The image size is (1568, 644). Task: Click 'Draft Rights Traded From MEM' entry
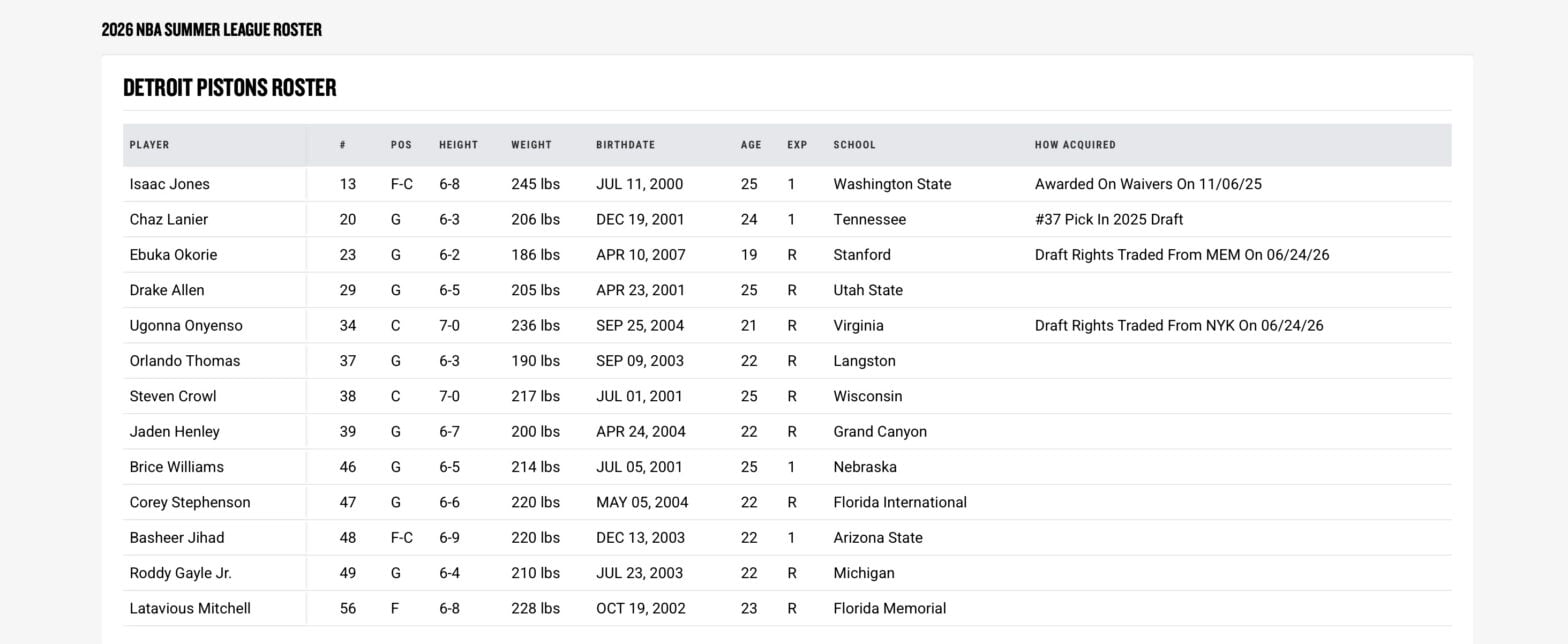point(1182,255)
